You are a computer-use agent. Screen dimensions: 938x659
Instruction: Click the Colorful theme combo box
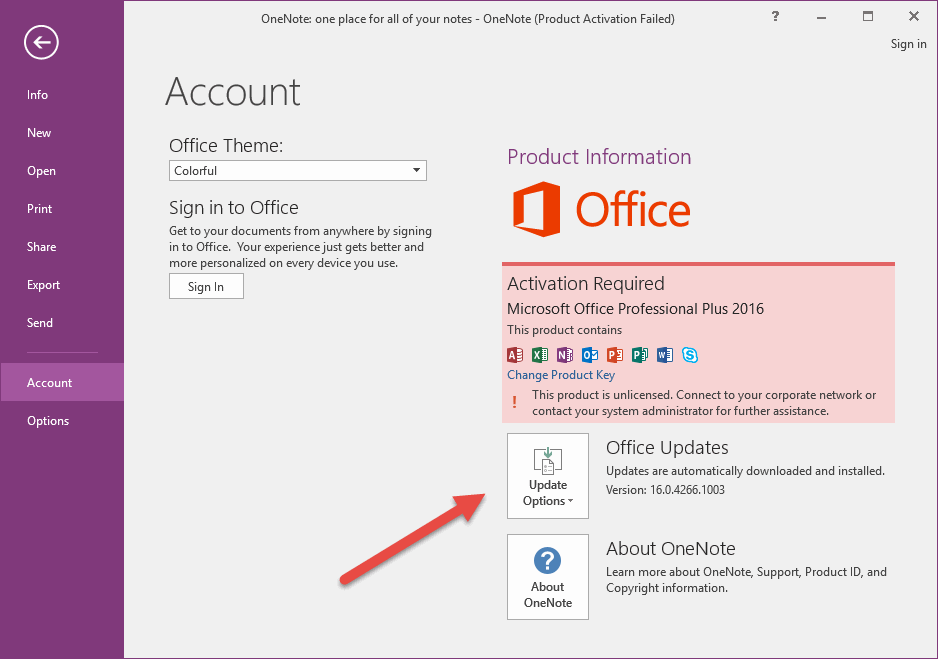298,170
